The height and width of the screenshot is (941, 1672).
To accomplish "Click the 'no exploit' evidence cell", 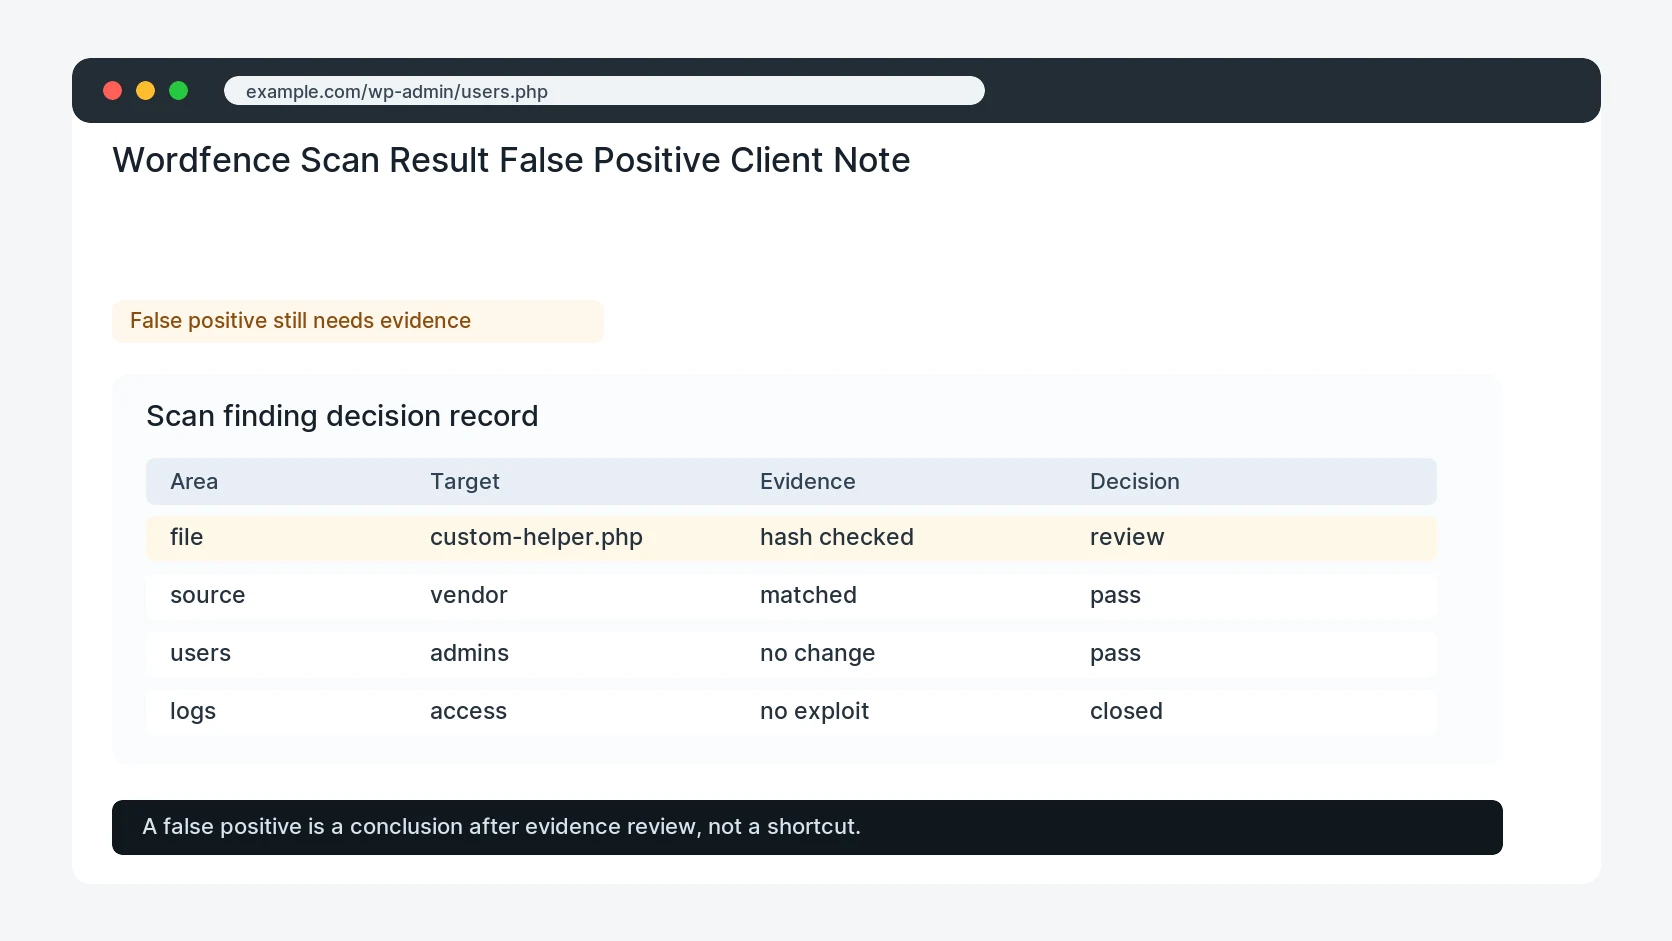I will click(814, 711).
